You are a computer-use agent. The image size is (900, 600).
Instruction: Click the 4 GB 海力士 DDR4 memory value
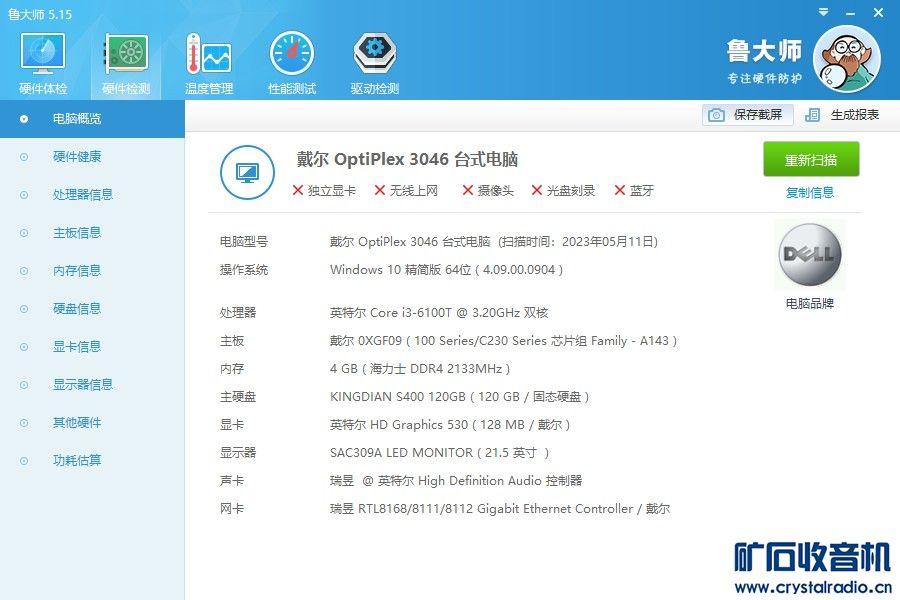(420, 369)
